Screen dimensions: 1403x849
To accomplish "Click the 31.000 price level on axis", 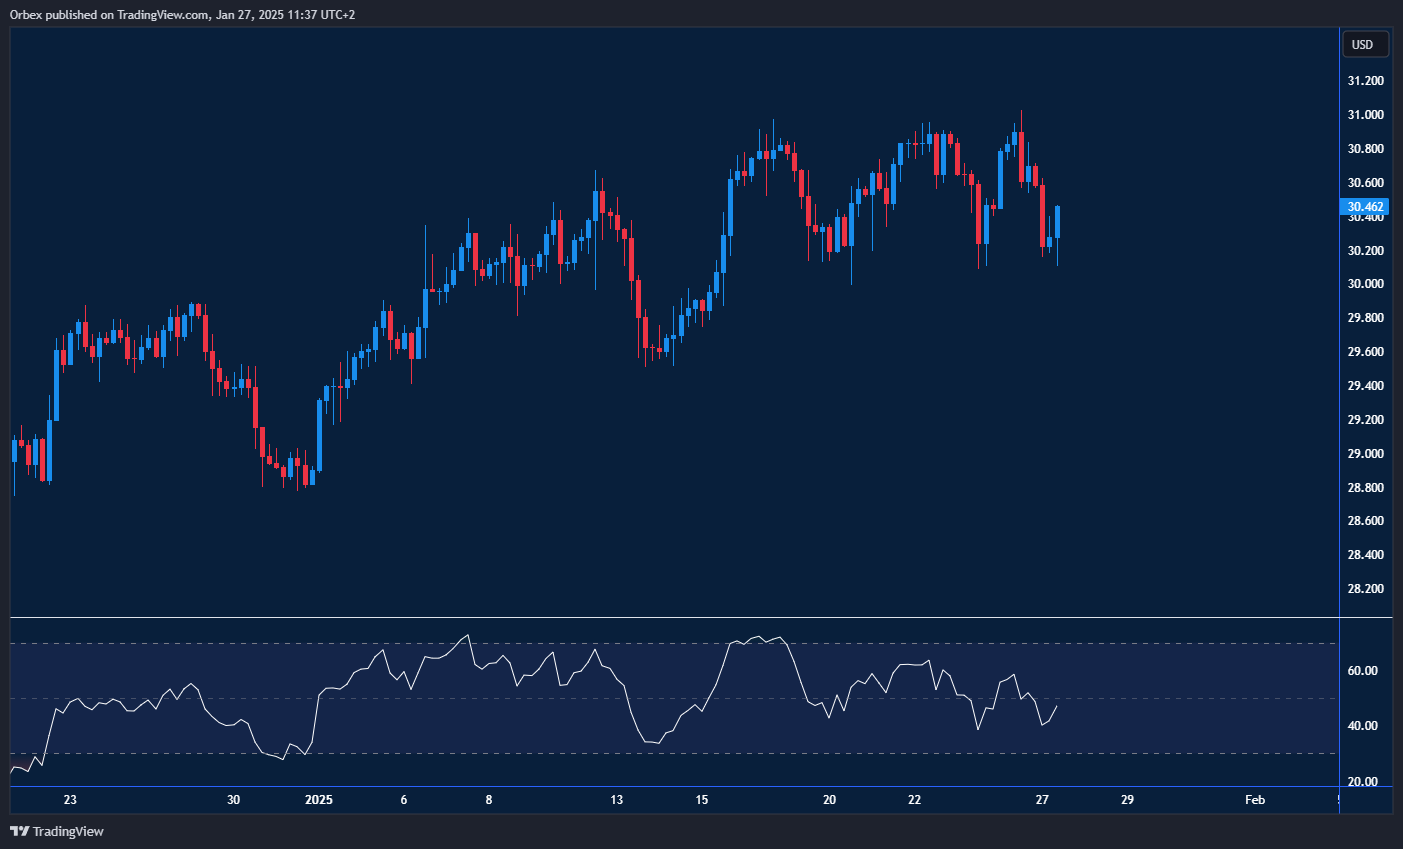I will [x=1365, y=115].
